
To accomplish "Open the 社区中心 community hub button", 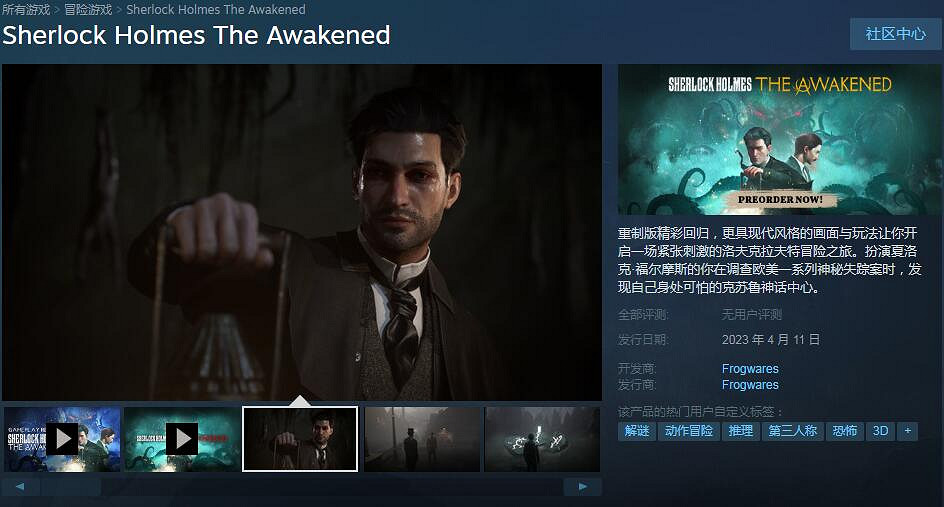I will (895, 34).
